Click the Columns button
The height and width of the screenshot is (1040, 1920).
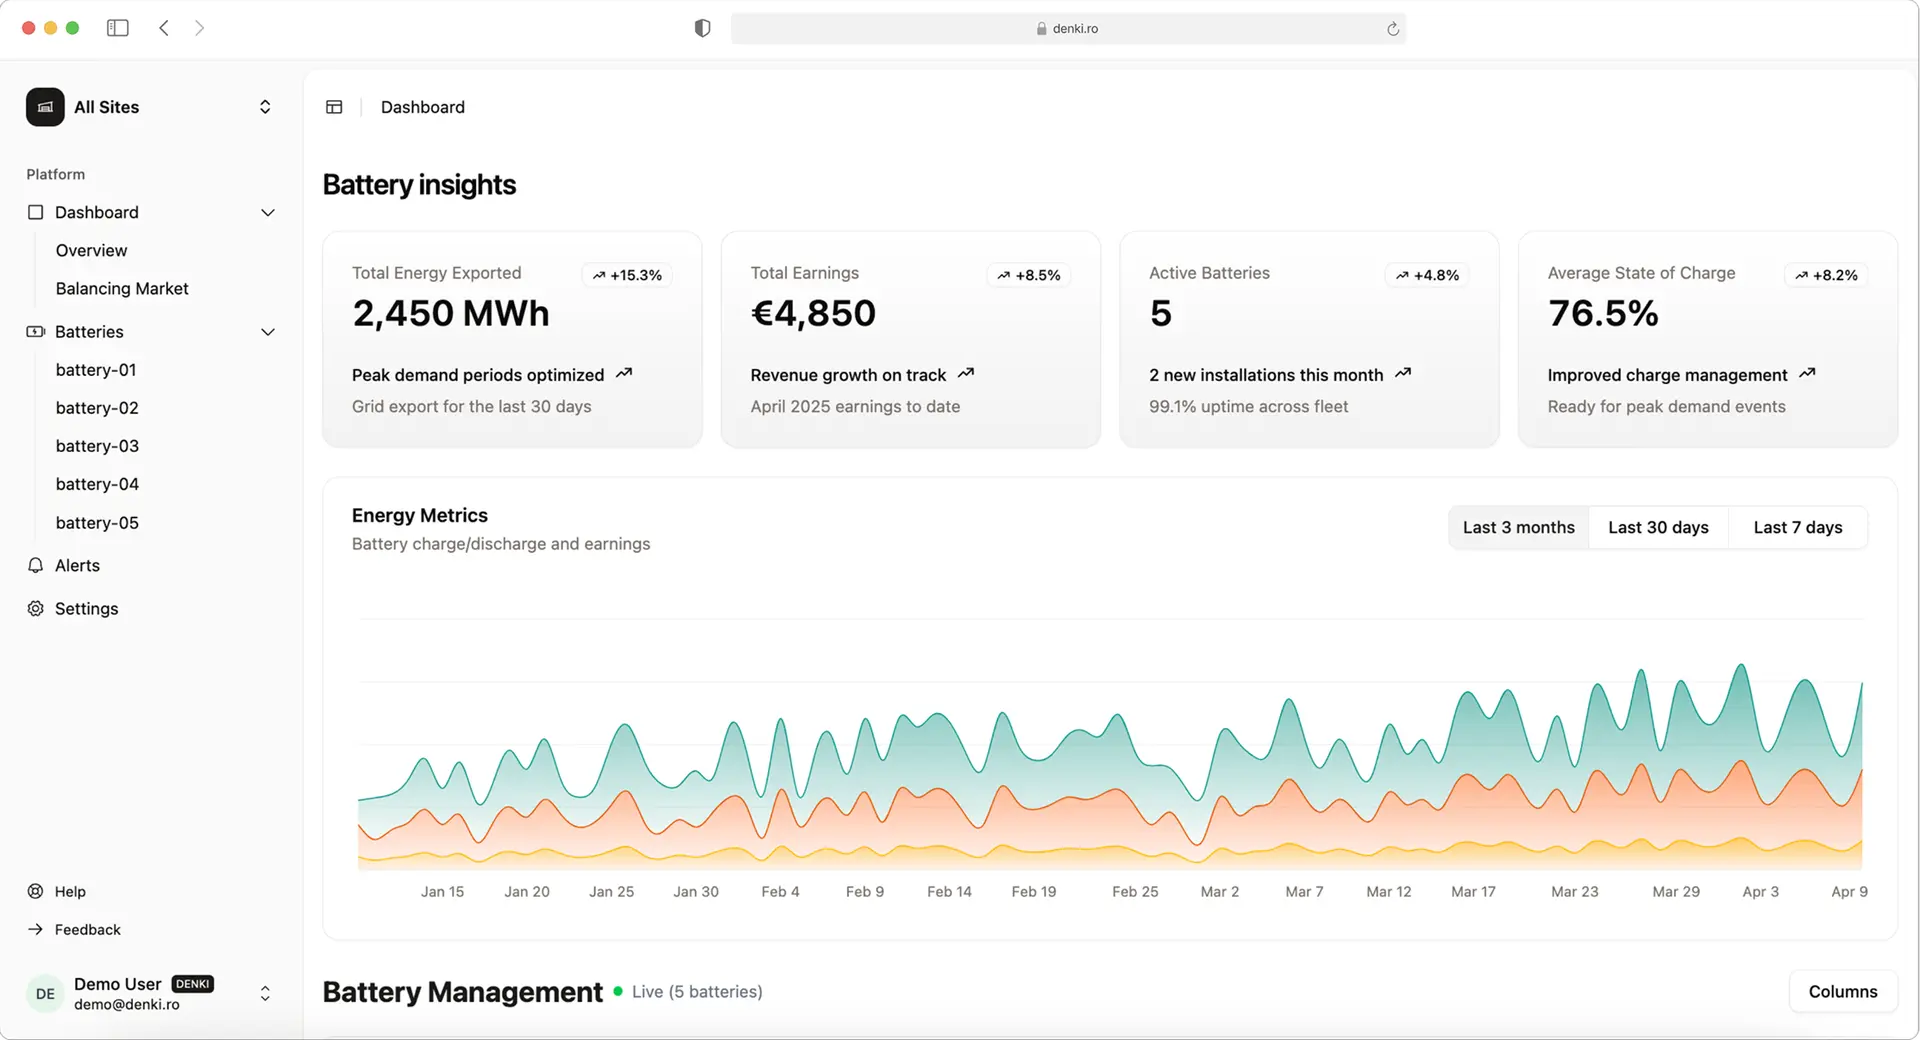[x=1842, y=991]
